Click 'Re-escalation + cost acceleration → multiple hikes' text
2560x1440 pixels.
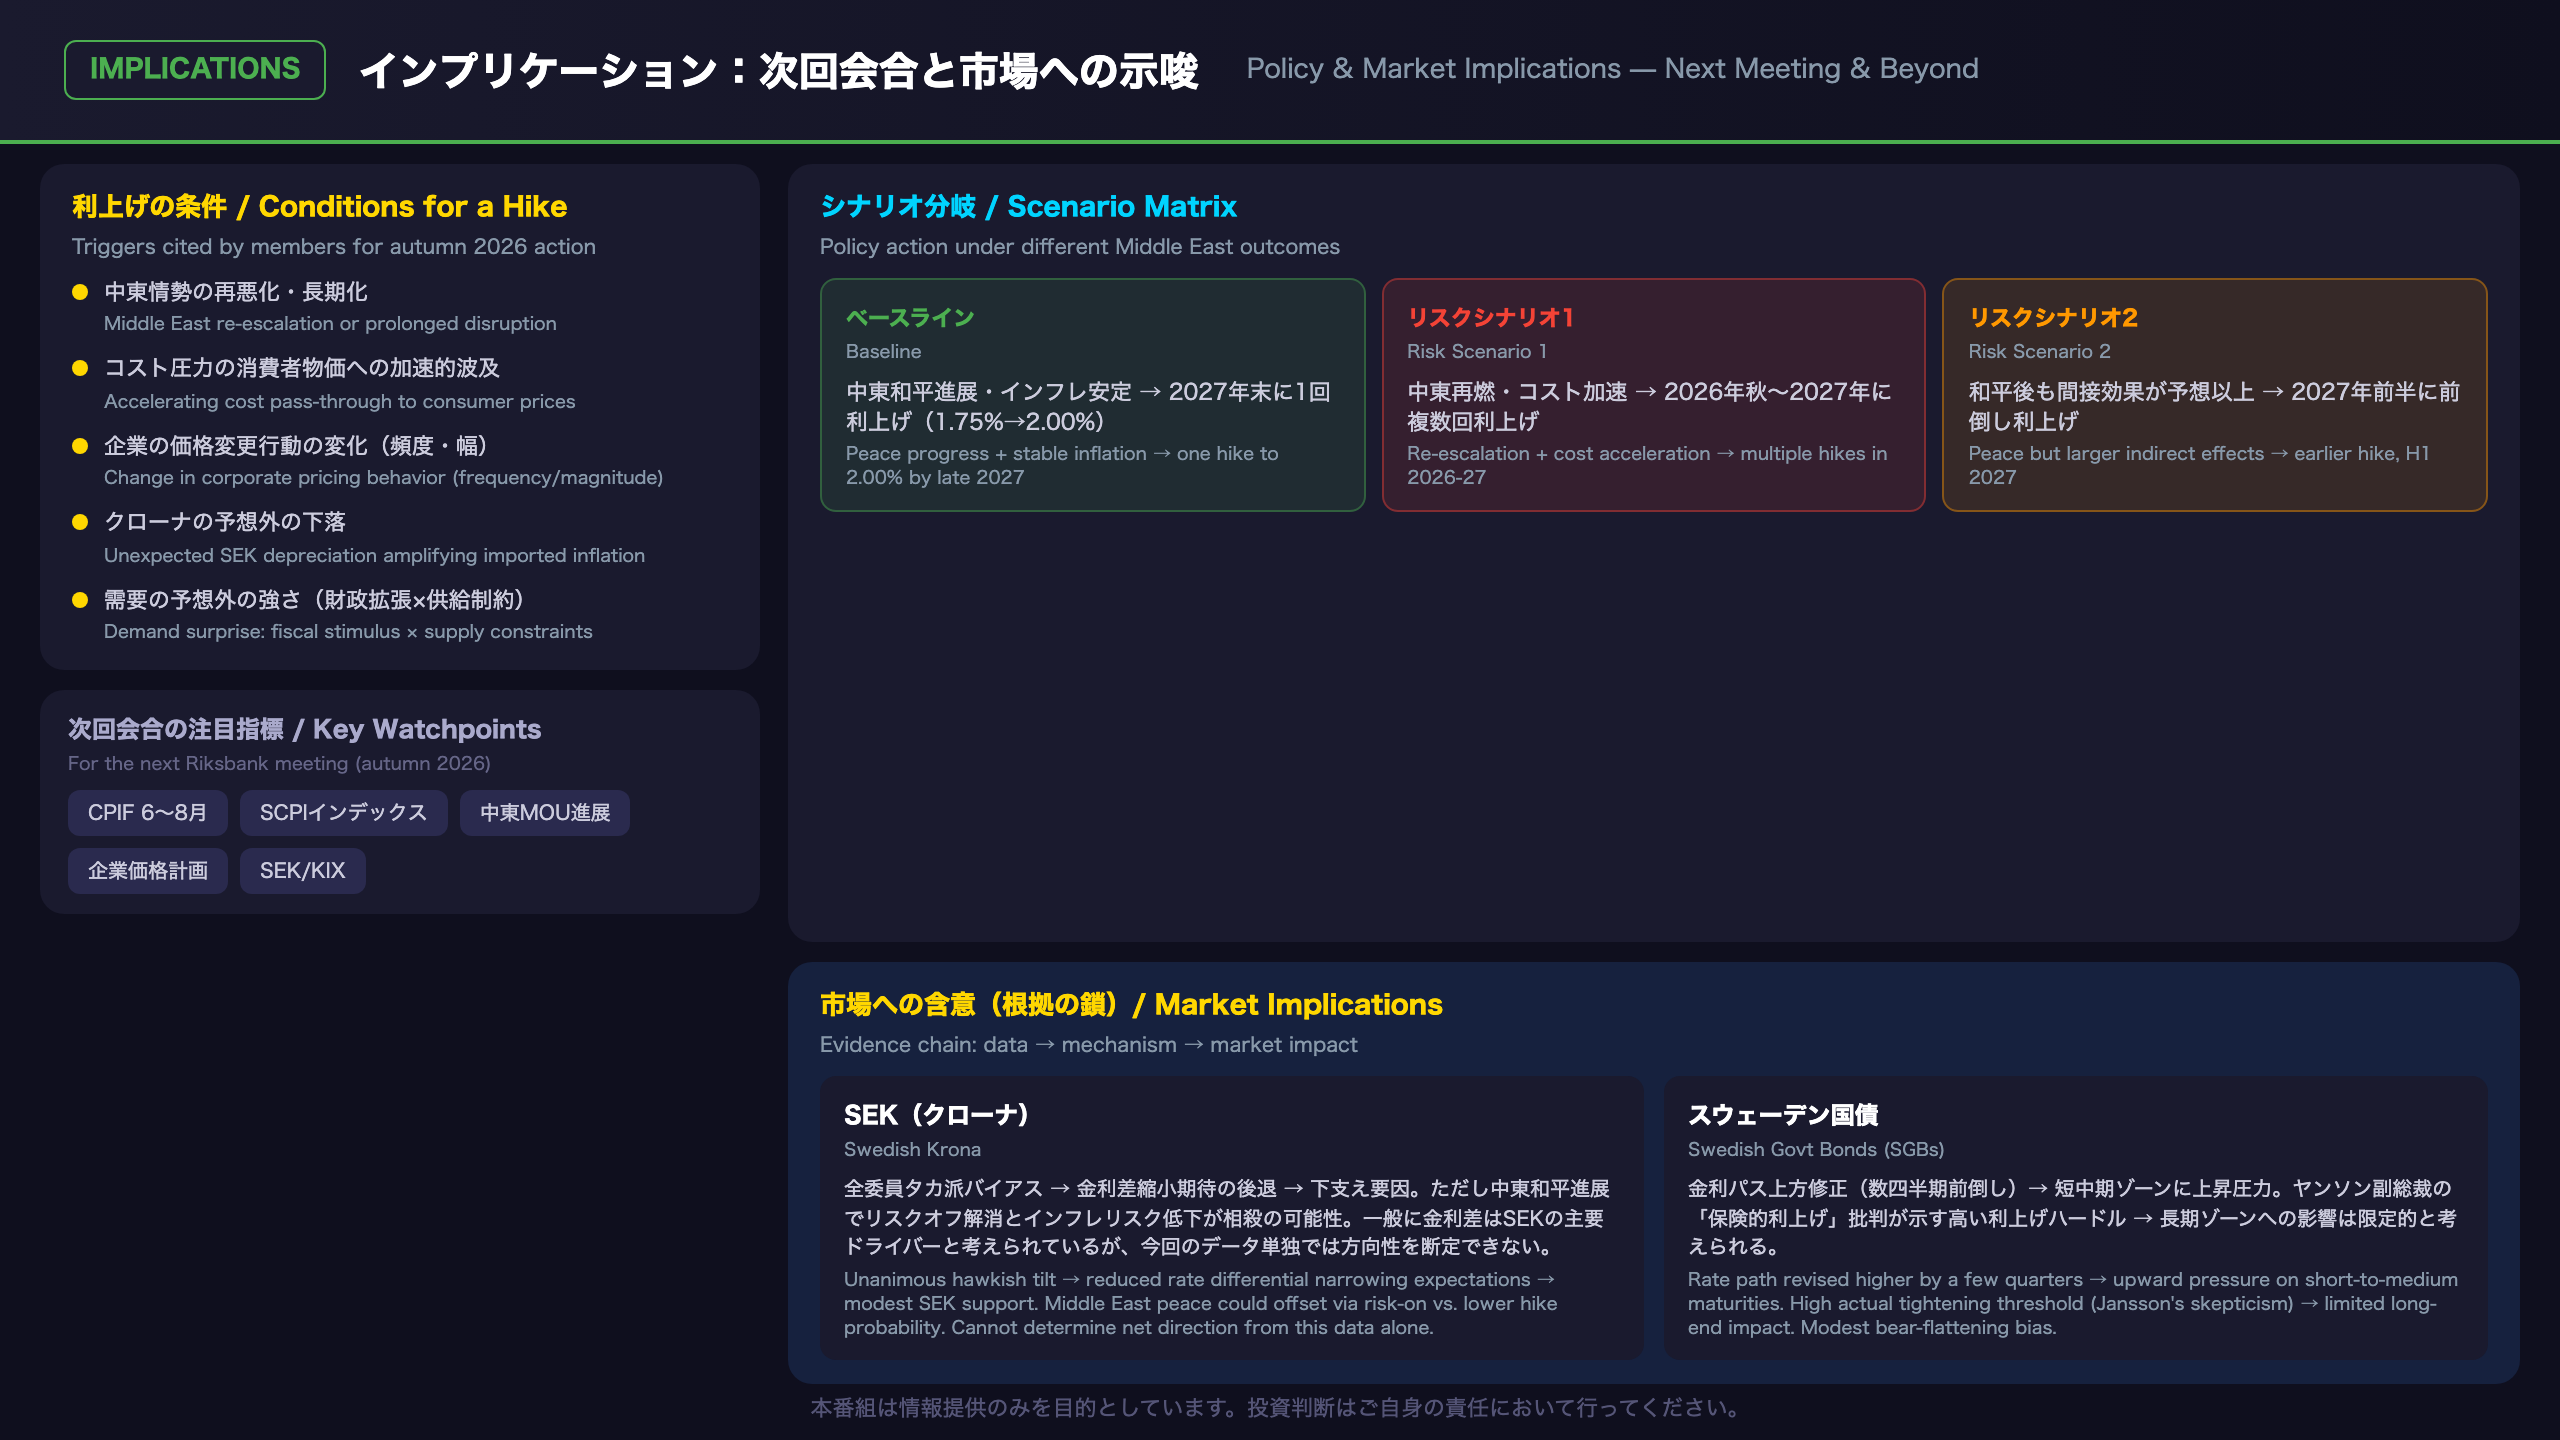1647,466
